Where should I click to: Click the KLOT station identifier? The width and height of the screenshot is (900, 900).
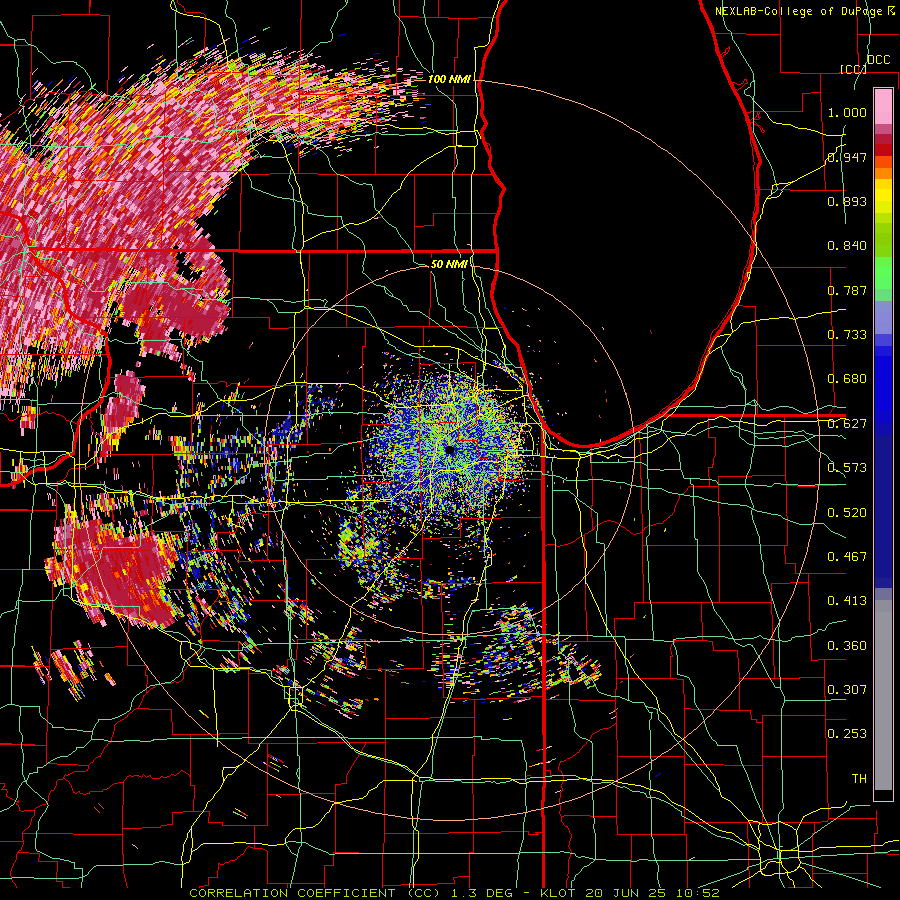560,893
